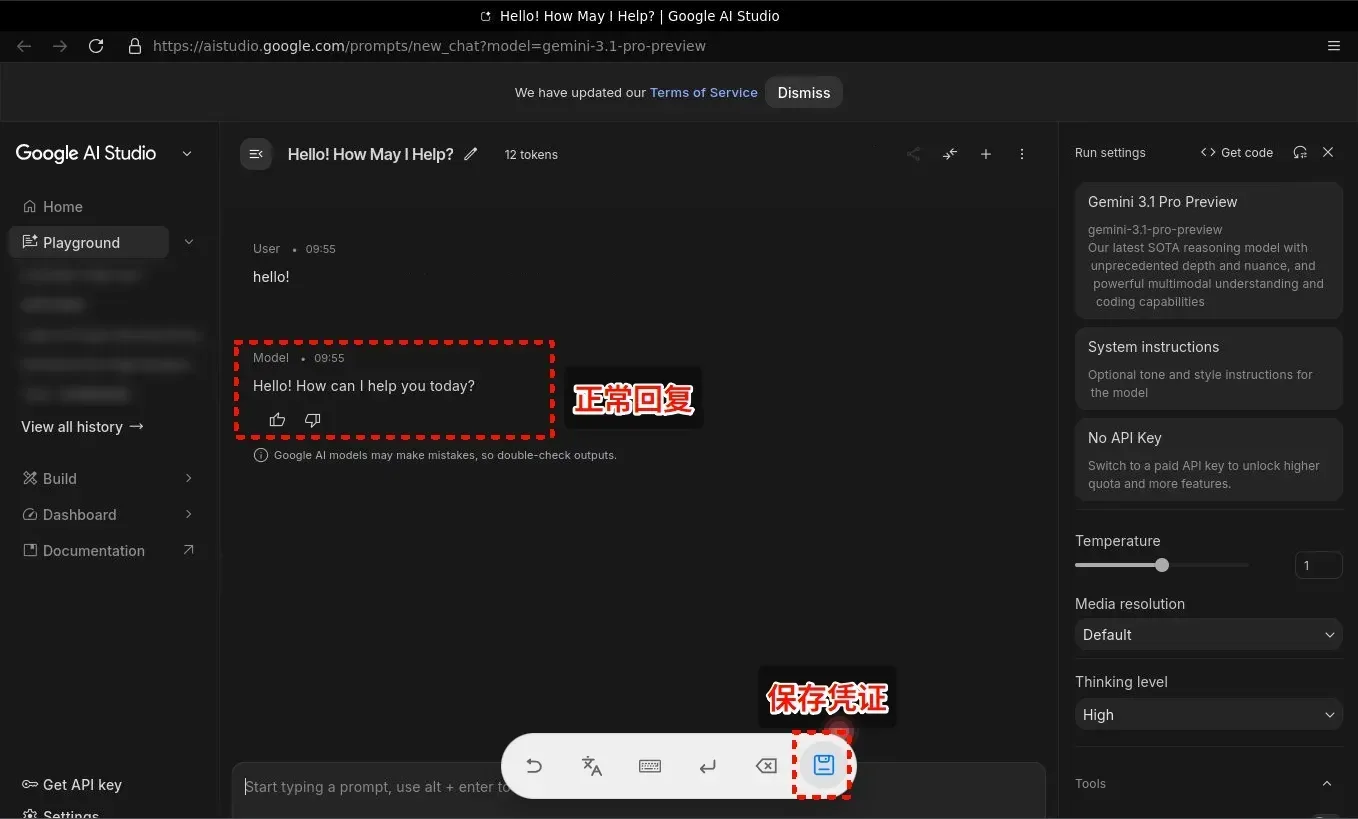Screen dimensions: 1358x819
Task: Toggle the sidebar collapse button beside title
Action: pos(256,154)
